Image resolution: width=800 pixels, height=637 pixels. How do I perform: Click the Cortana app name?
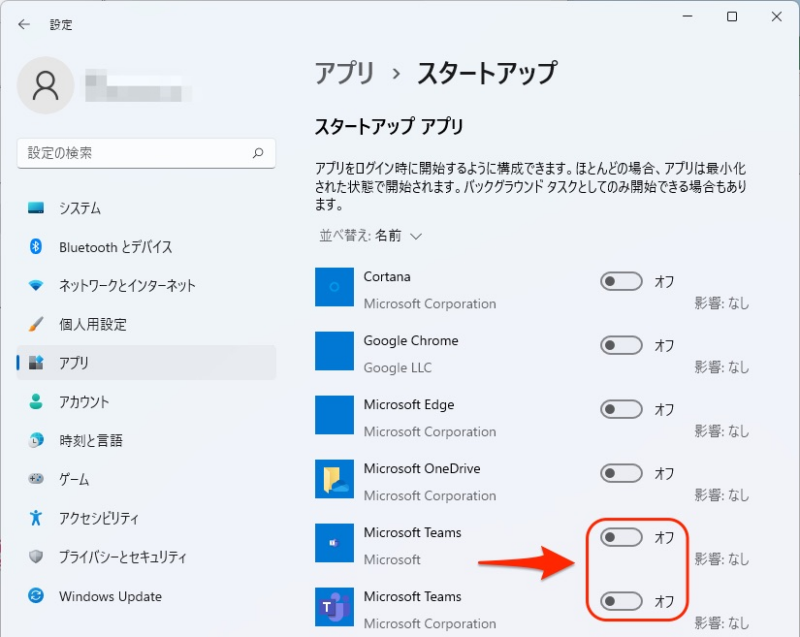coord(387,276)
